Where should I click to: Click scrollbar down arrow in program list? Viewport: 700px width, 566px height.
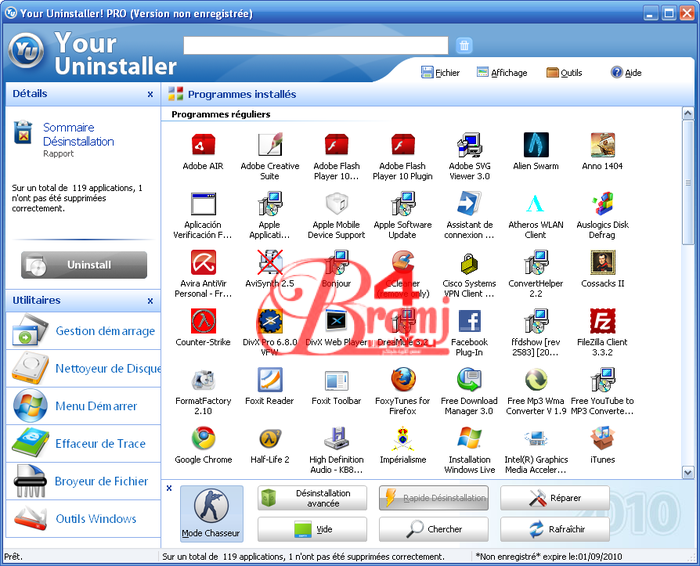tap(688, 472)
